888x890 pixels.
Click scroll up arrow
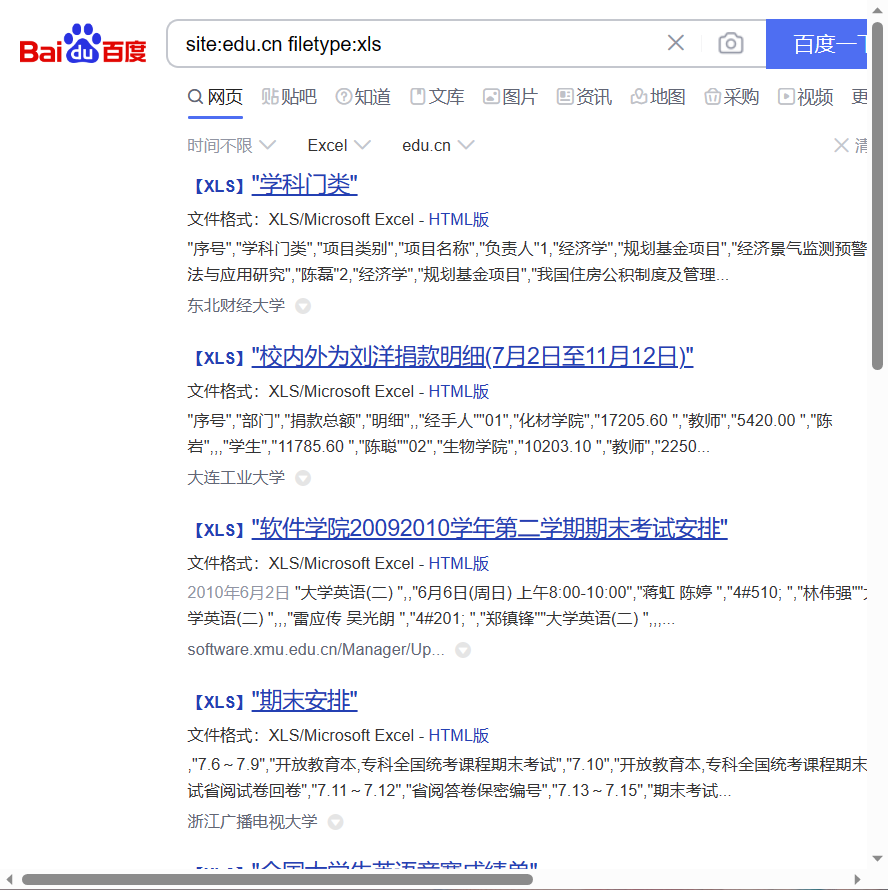point(878,10)
